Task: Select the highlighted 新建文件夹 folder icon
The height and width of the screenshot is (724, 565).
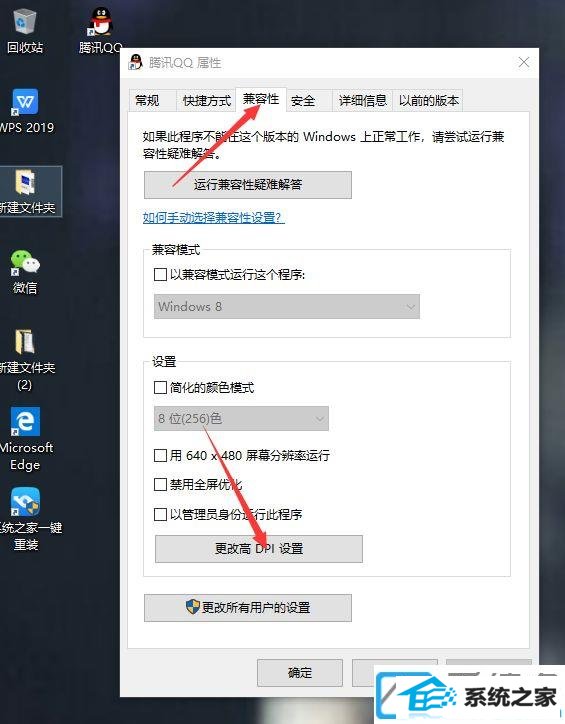Action: [25, 182]
